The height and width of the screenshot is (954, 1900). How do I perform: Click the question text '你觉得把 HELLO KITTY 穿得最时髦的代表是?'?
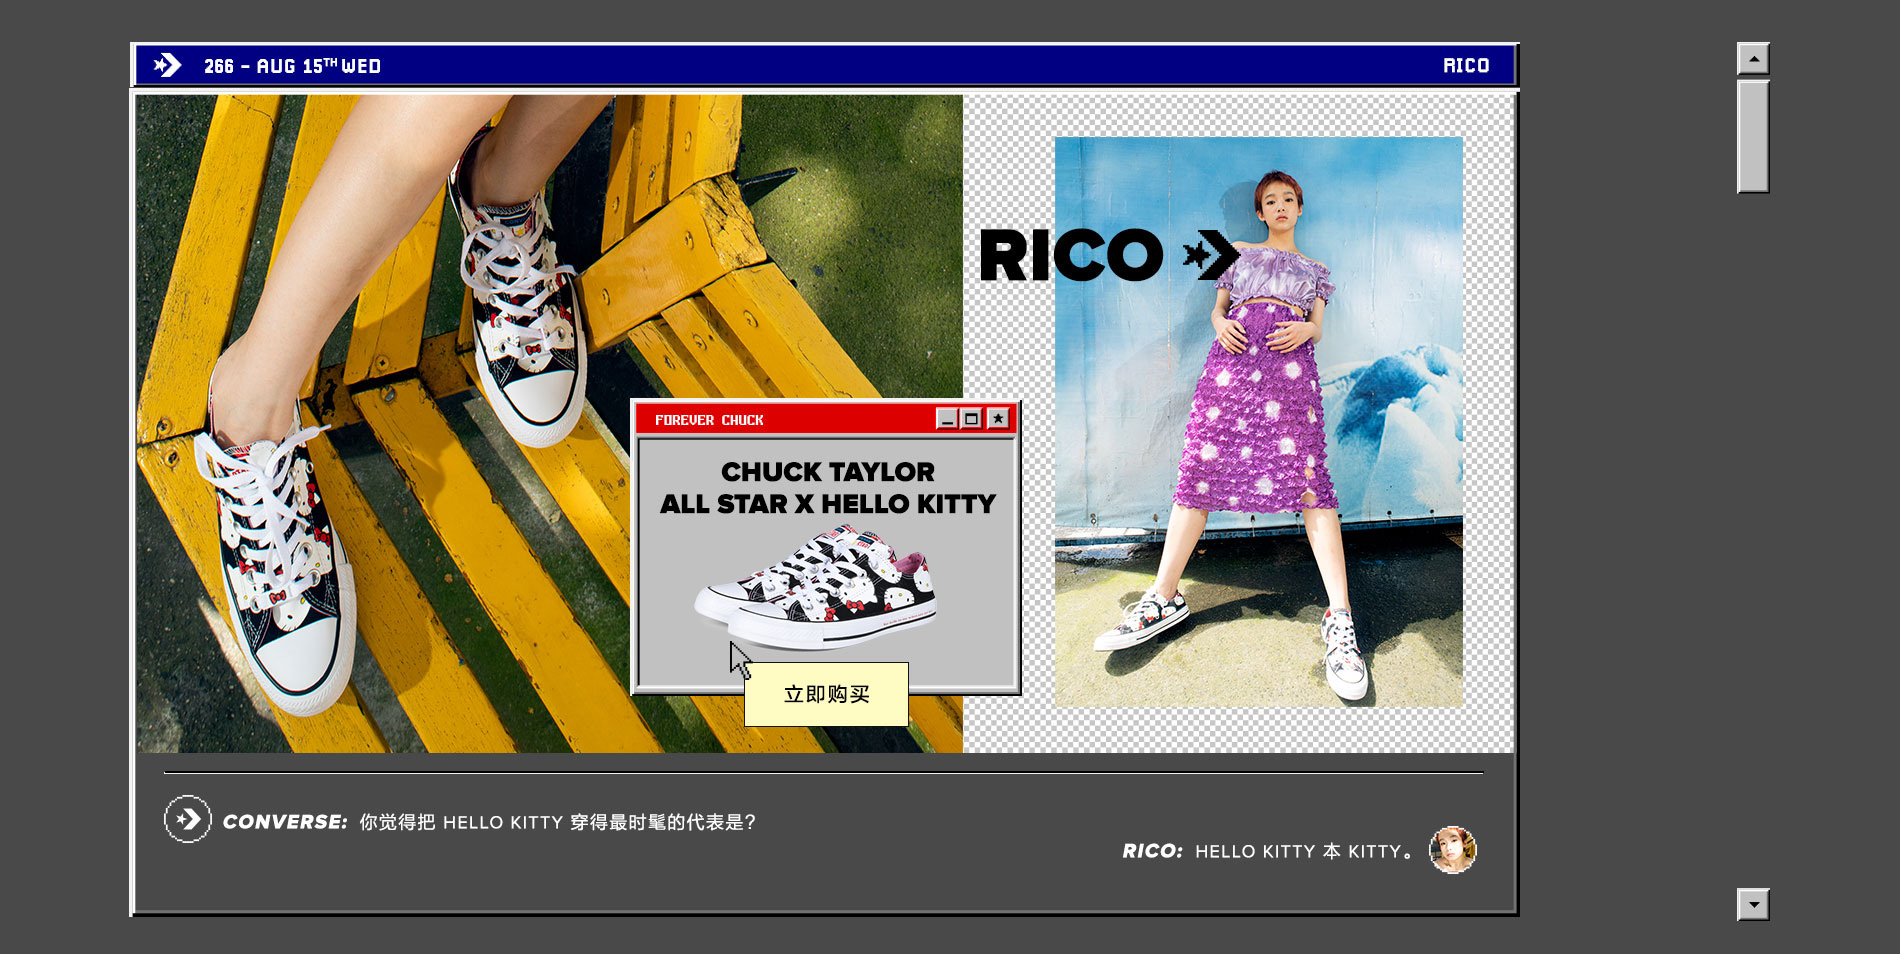[558, 822]
